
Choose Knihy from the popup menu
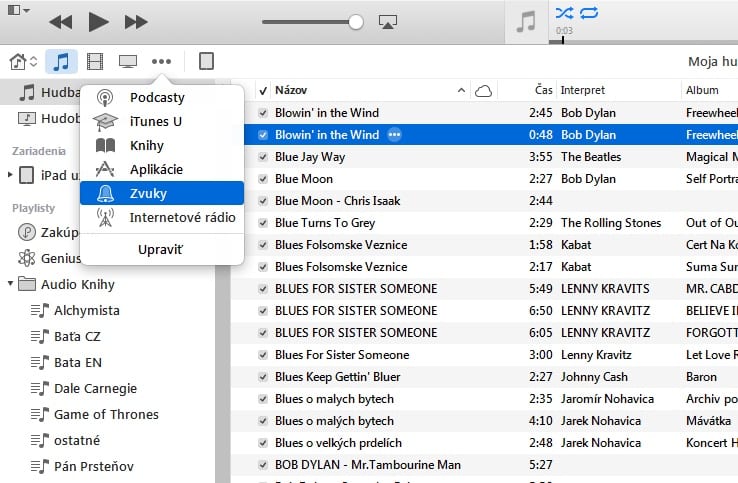pos(162,145)
